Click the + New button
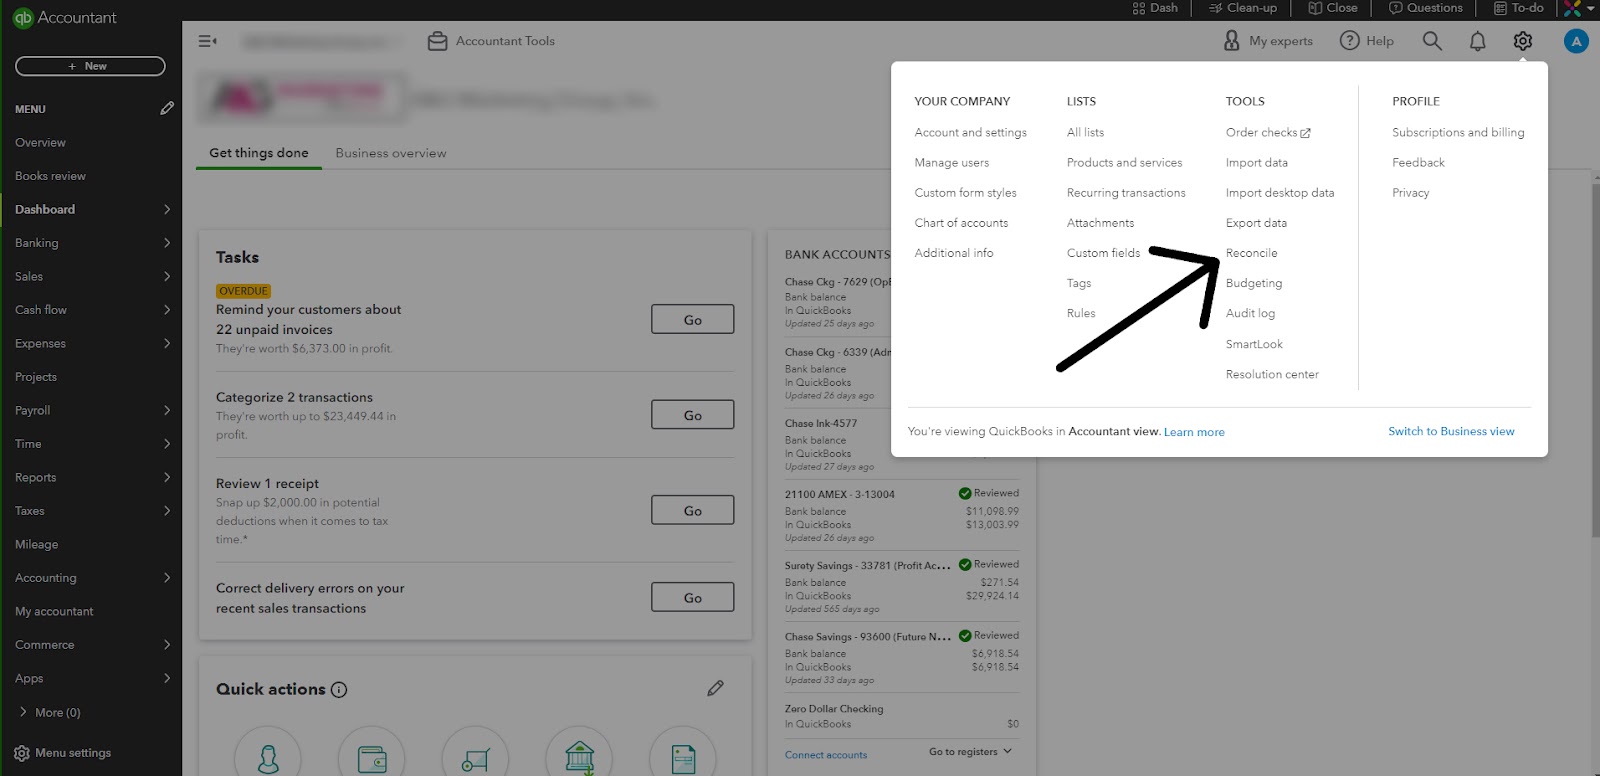 pos(90,66)
